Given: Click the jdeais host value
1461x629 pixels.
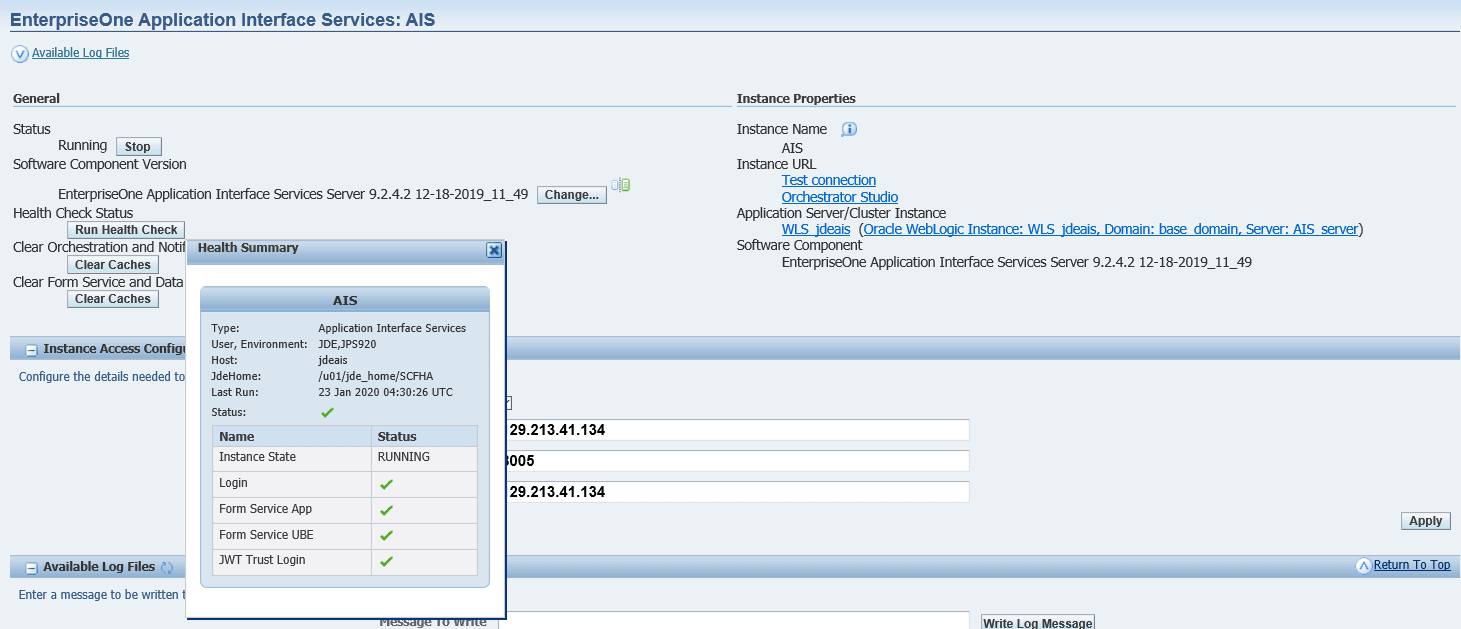Looking at the screenshot, I should pyautogui.click(x=333, y=360).
